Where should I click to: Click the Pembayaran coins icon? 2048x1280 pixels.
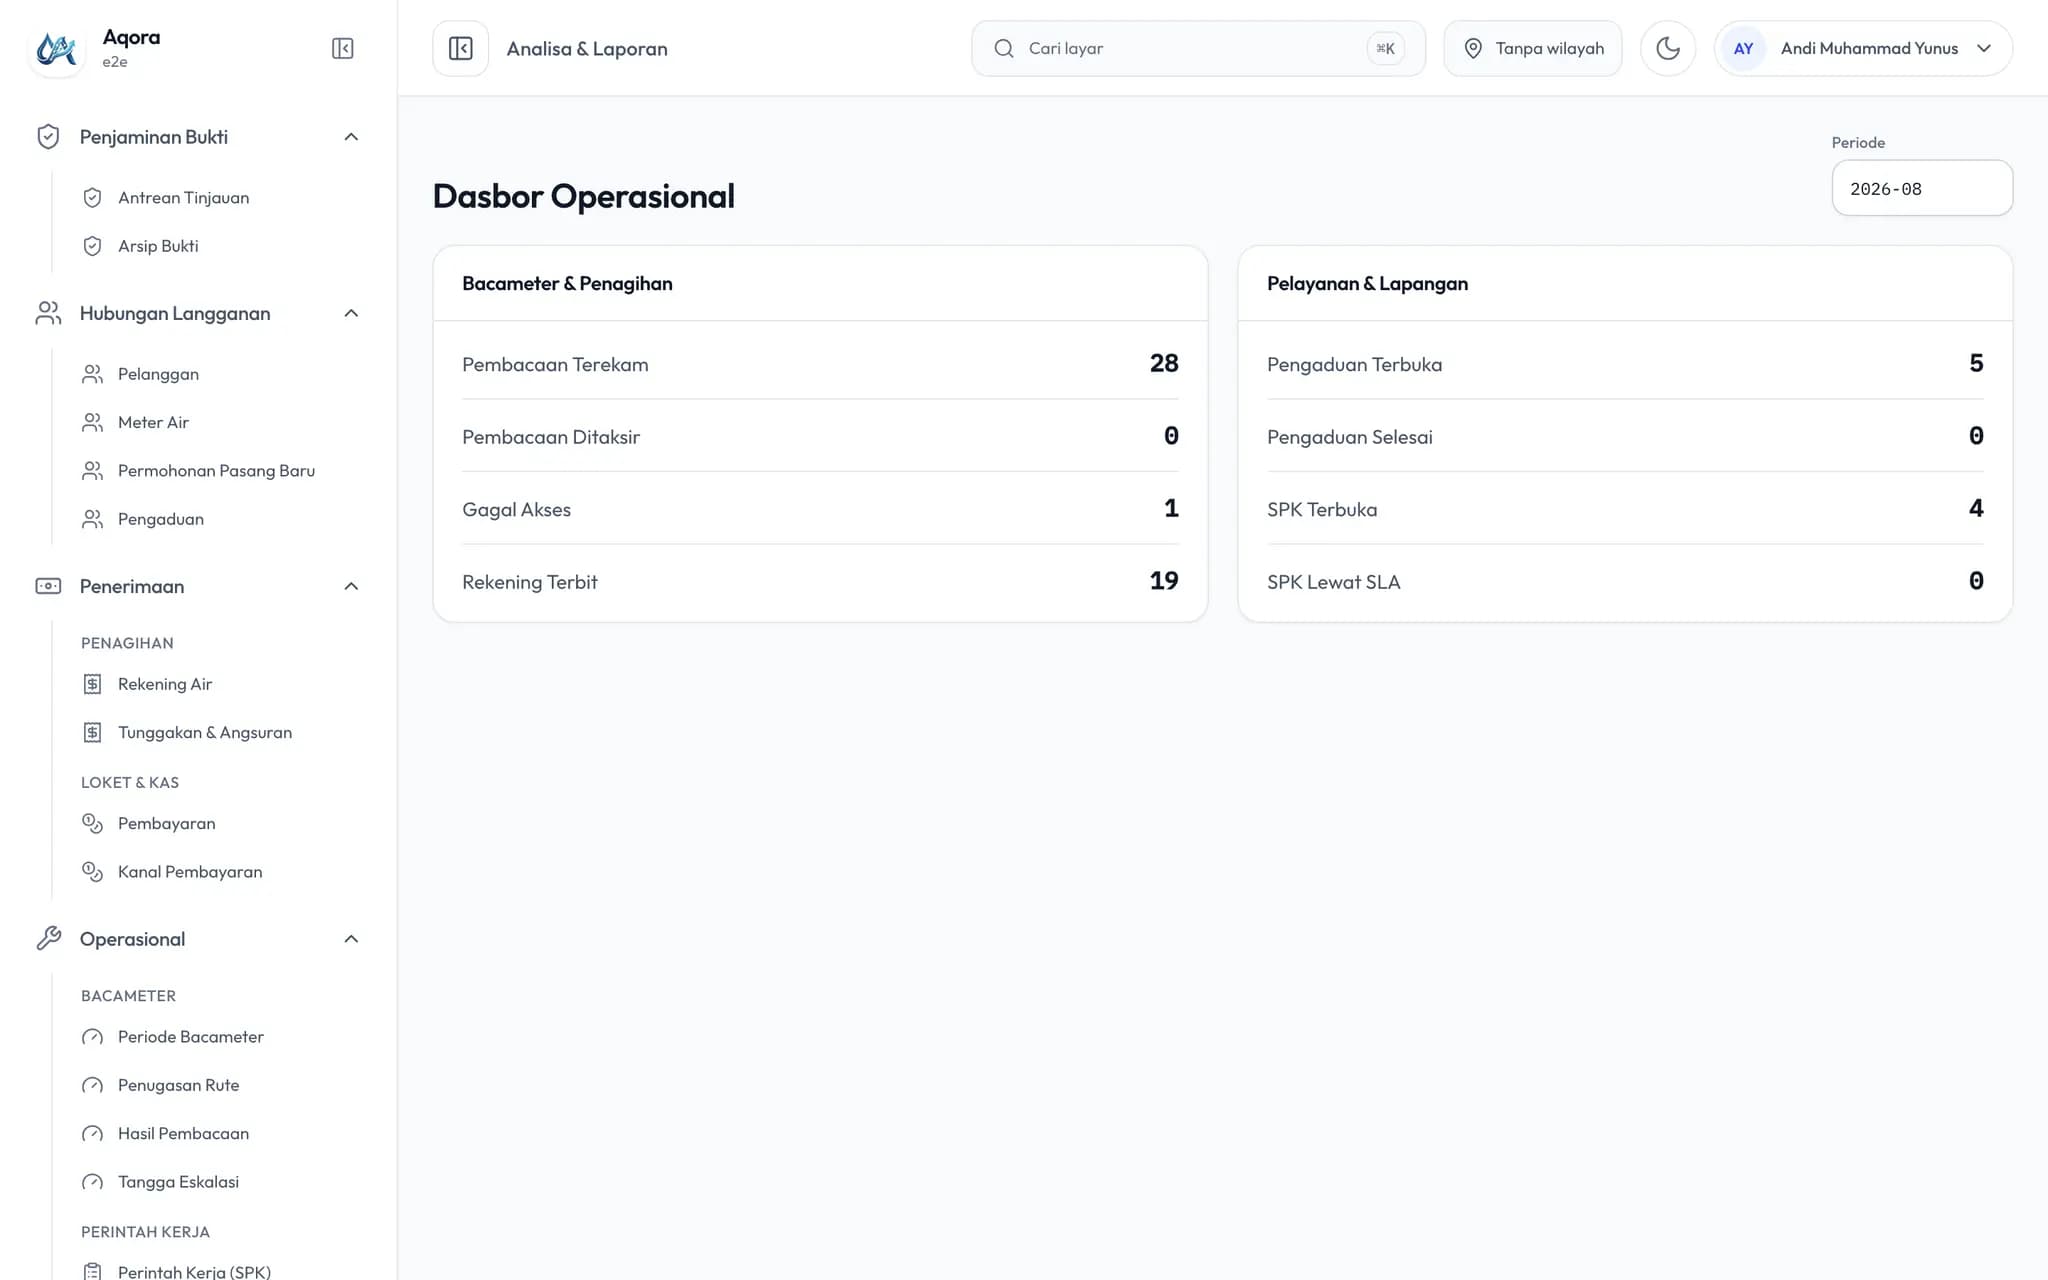pyautogui.click(x=92, y=823)
